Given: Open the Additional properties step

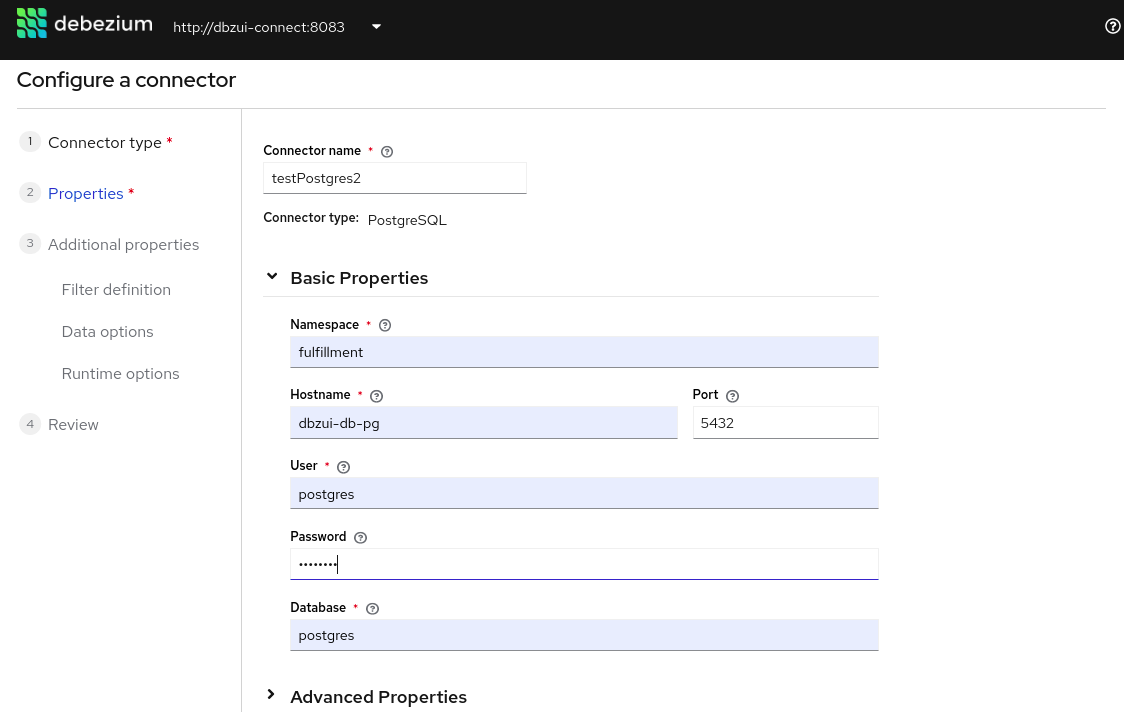Looking at the screenshot, I should point(123,245).
